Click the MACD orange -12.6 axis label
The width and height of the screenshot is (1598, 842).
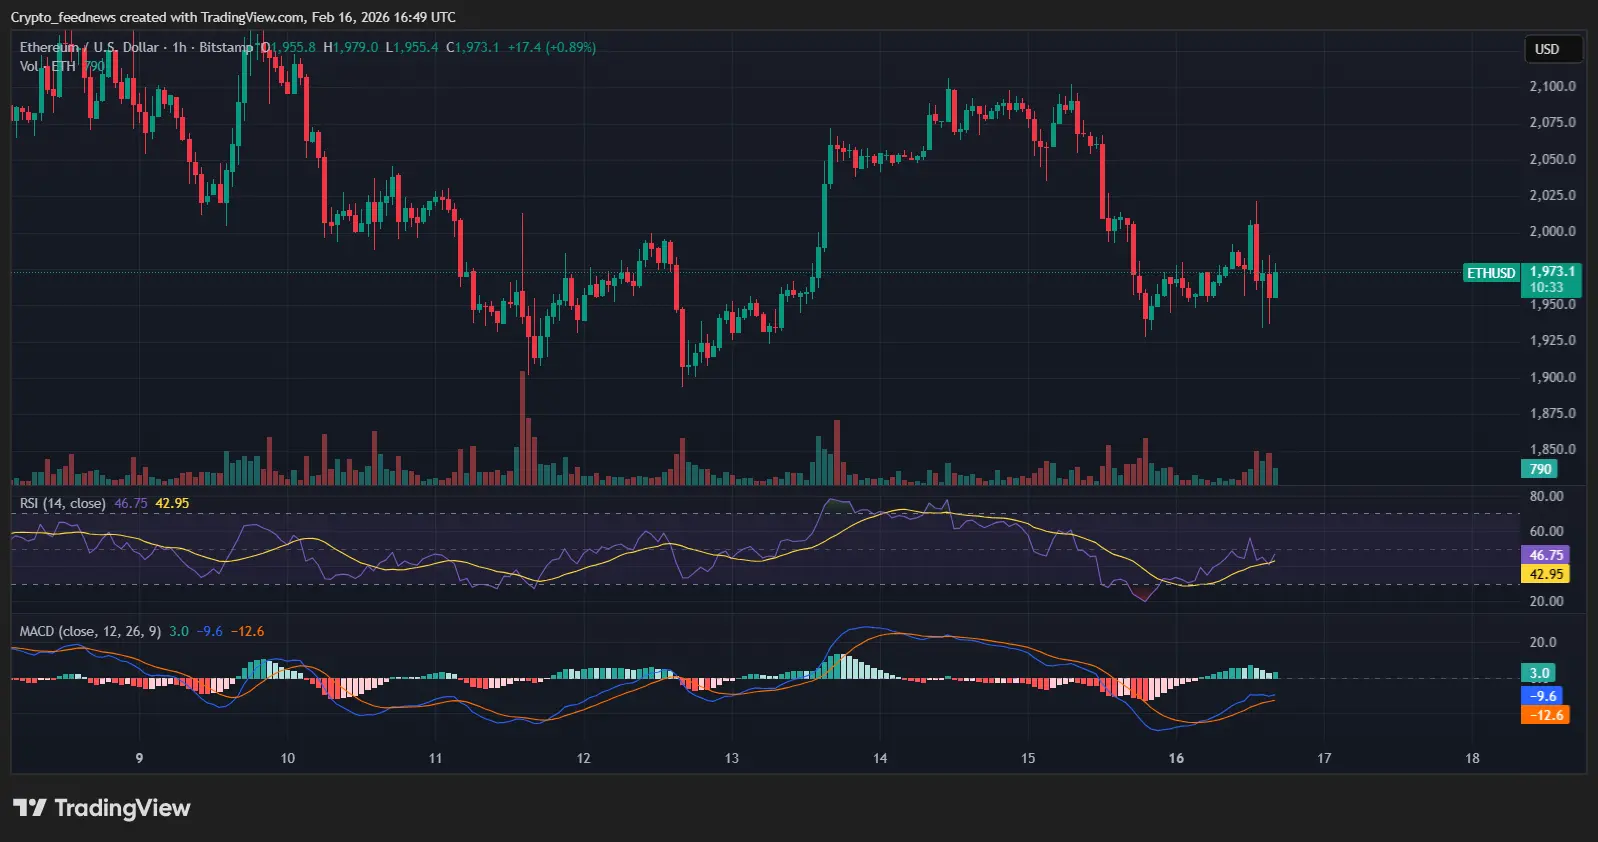click(1546, 715)
